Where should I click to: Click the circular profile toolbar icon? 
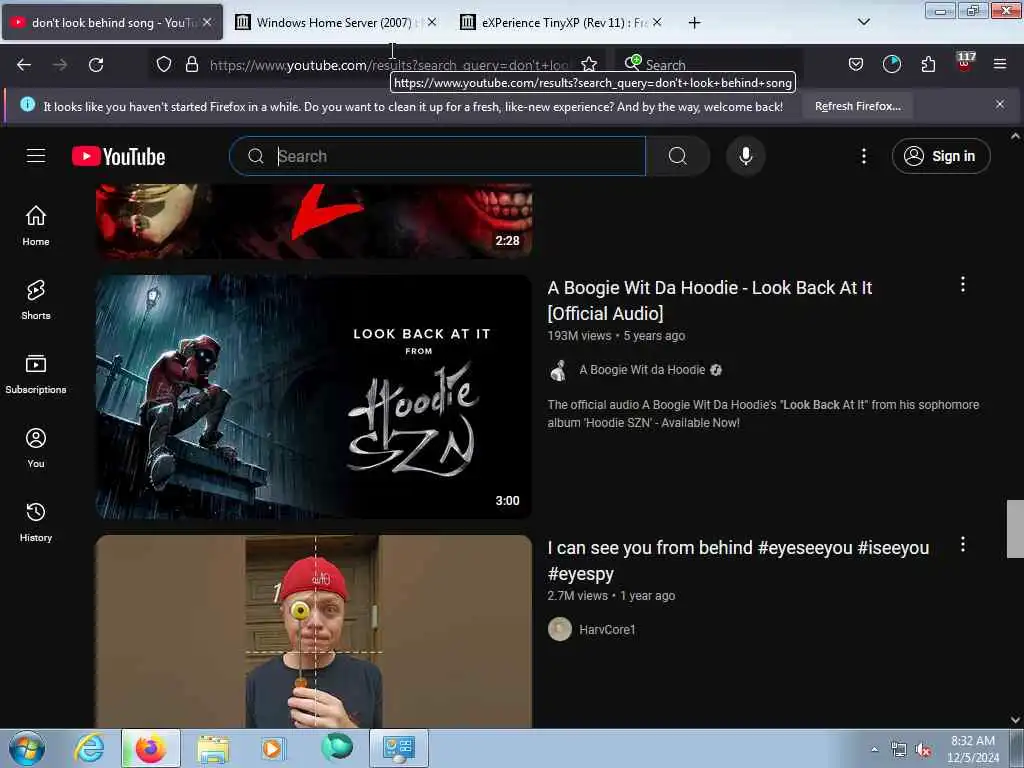pos(891,64)
